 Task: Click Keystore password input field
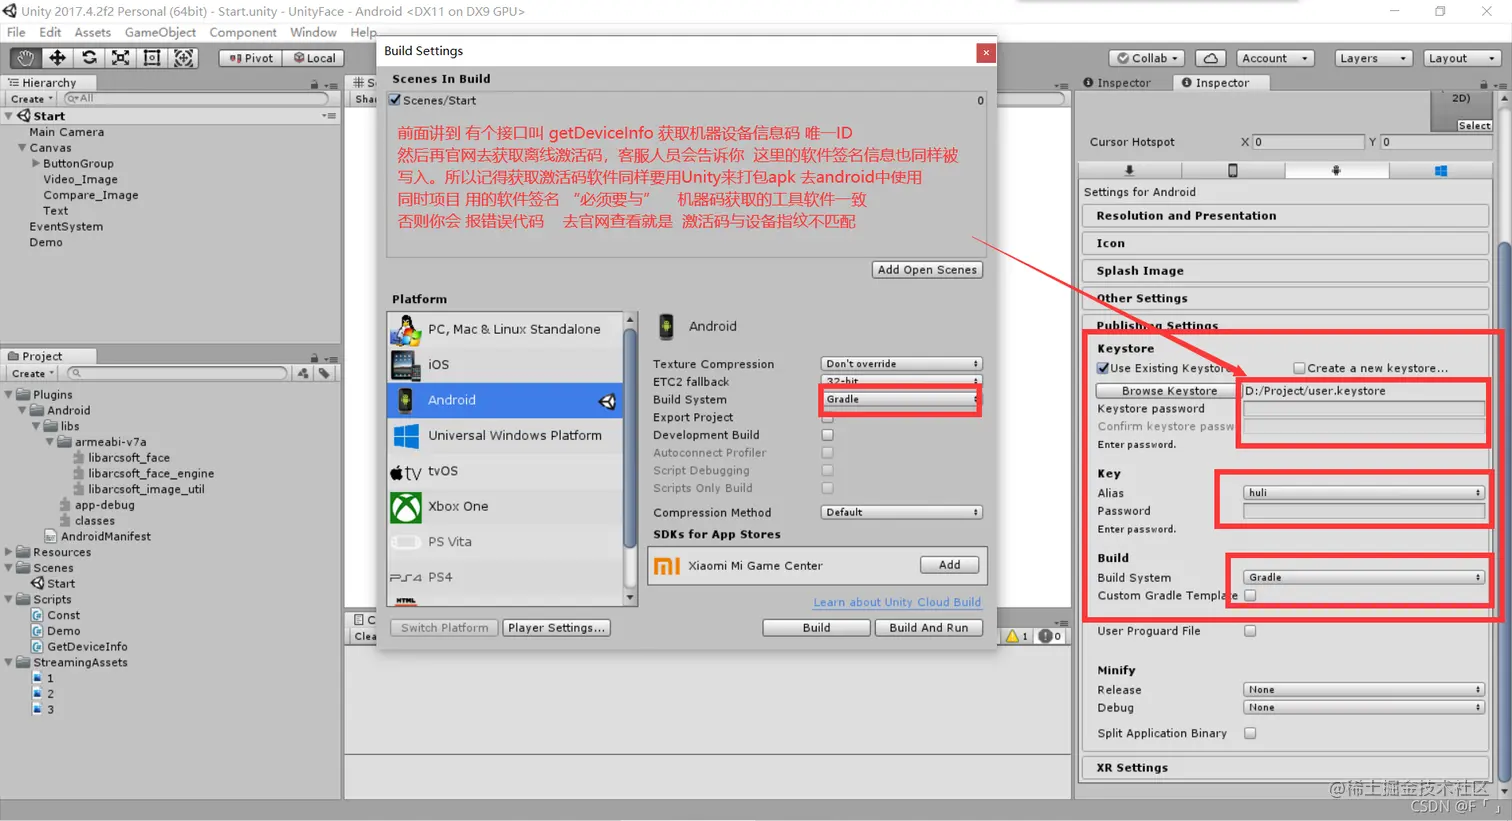pos(1364,409)
